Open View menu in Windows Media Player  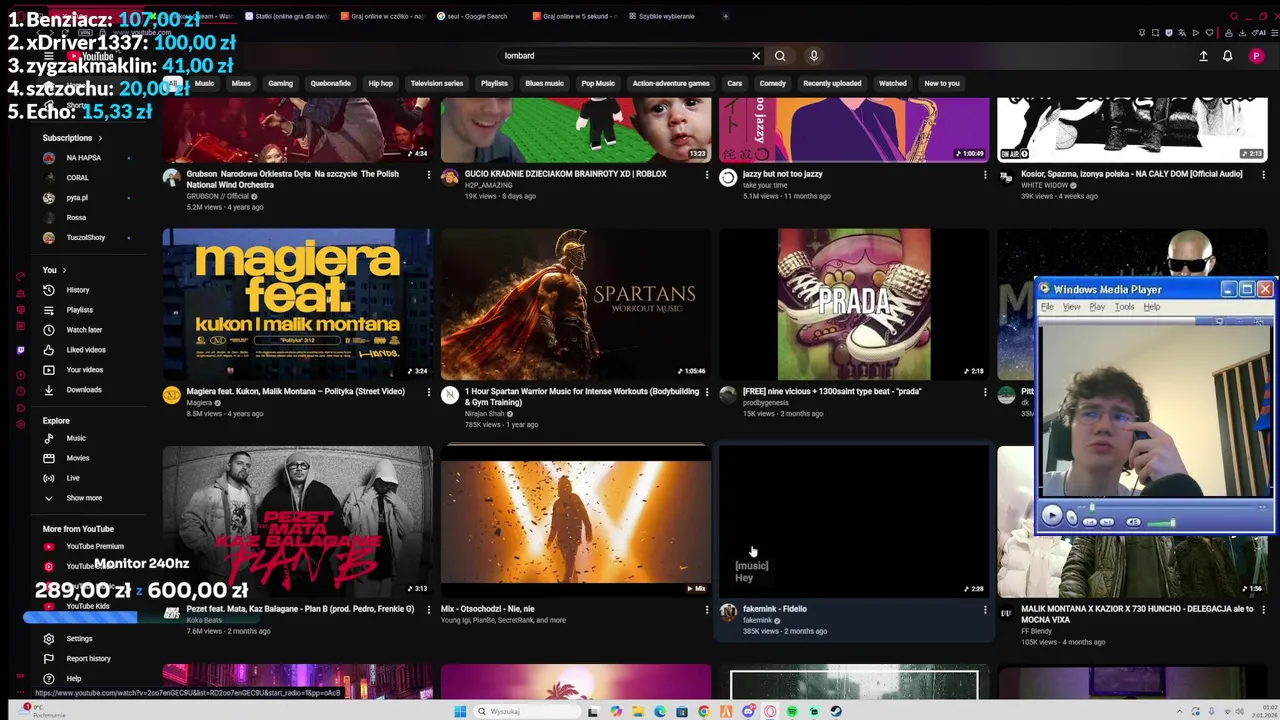pyautogui.click(x=1071, y=307)
